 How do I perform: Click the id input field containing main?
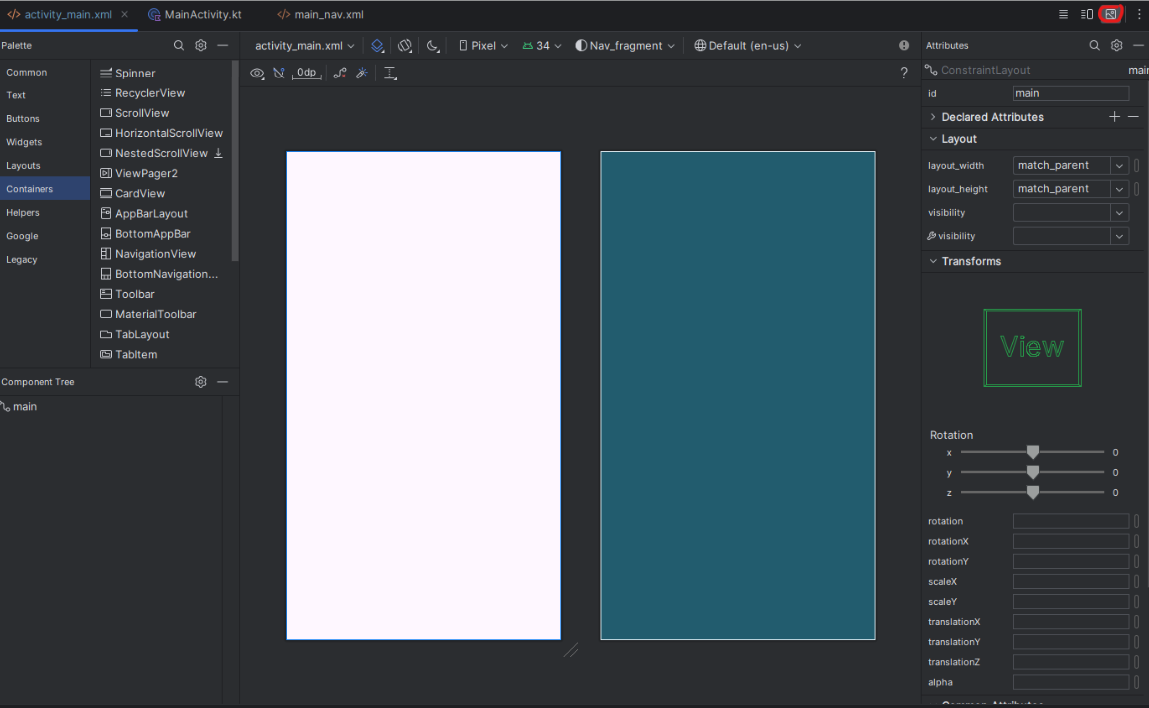[1071, 93]
